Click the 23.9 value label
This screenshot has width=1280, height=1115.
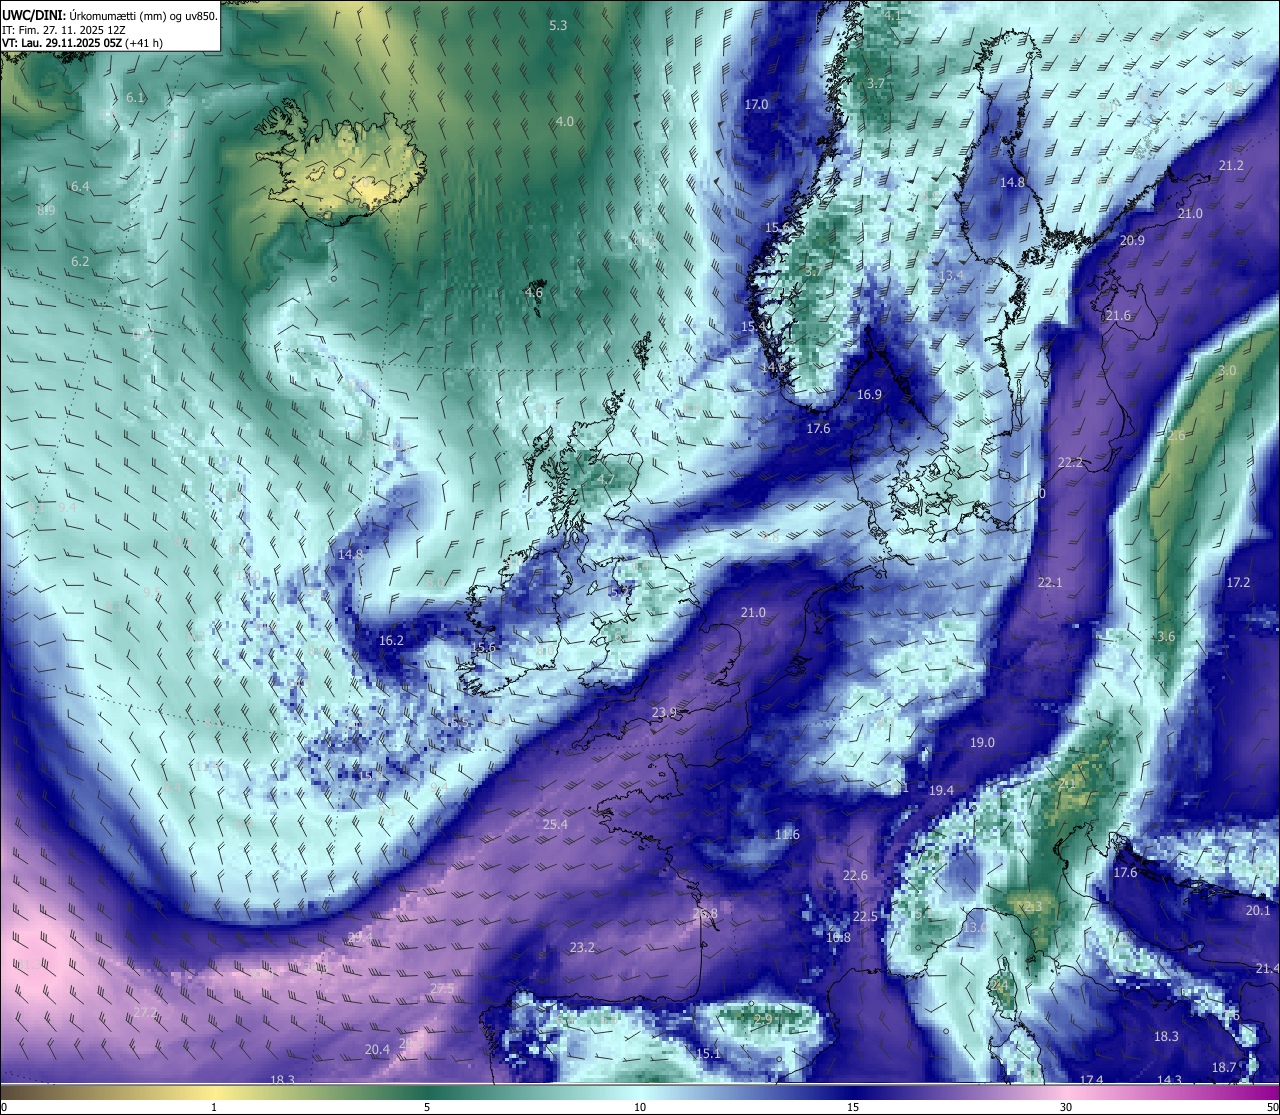(664, 712)
